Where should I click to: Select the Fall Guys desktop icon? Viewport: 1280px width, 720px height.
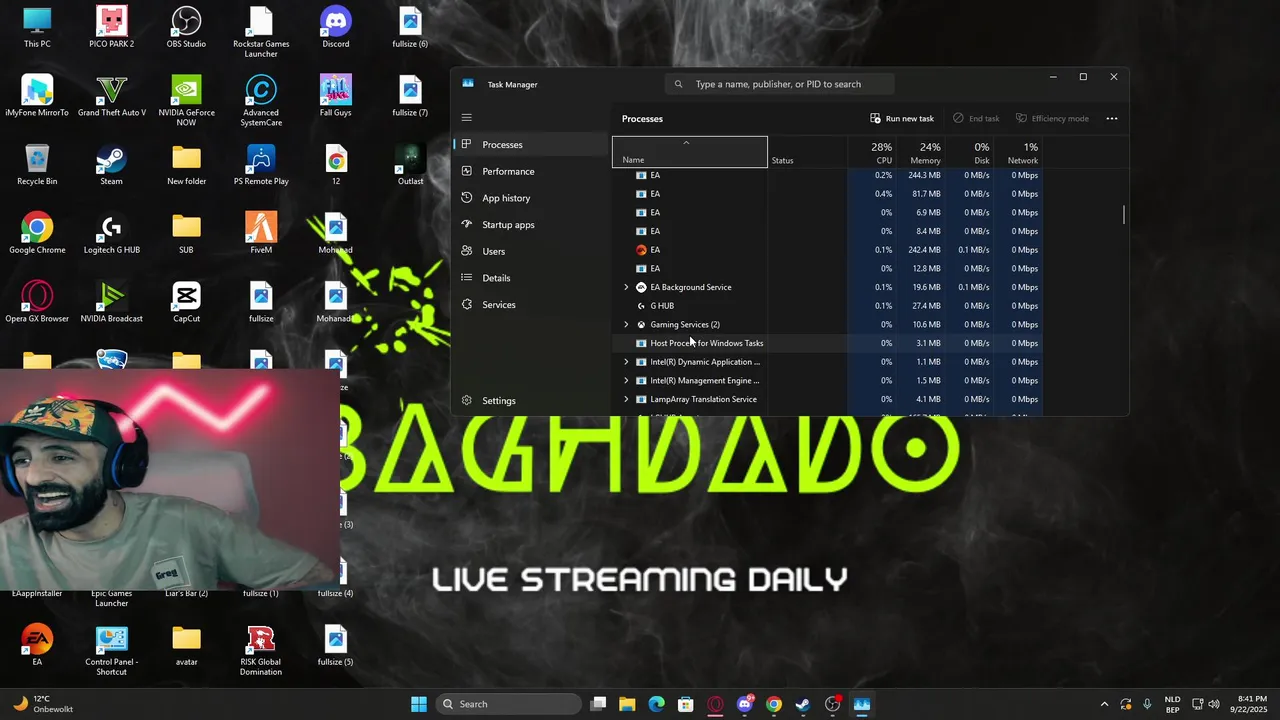335,96
